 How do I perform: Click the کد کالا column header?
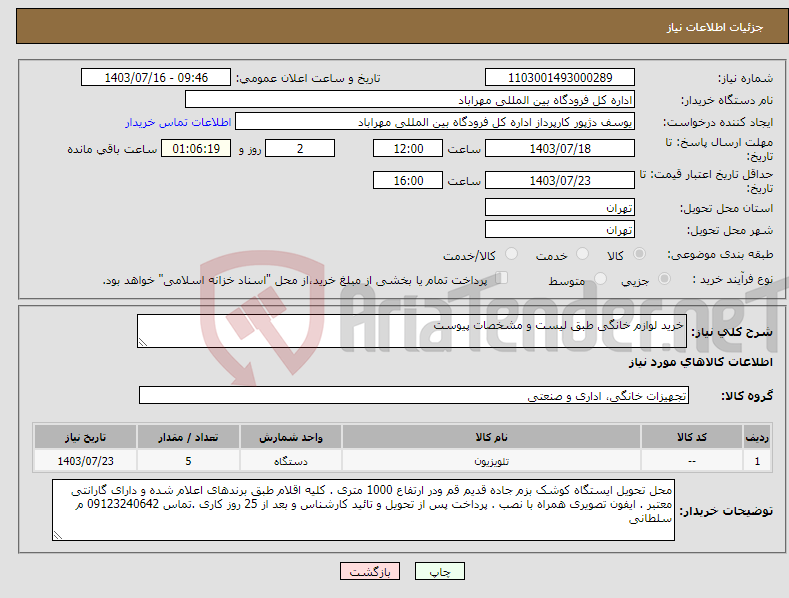(x=692, y=437)
